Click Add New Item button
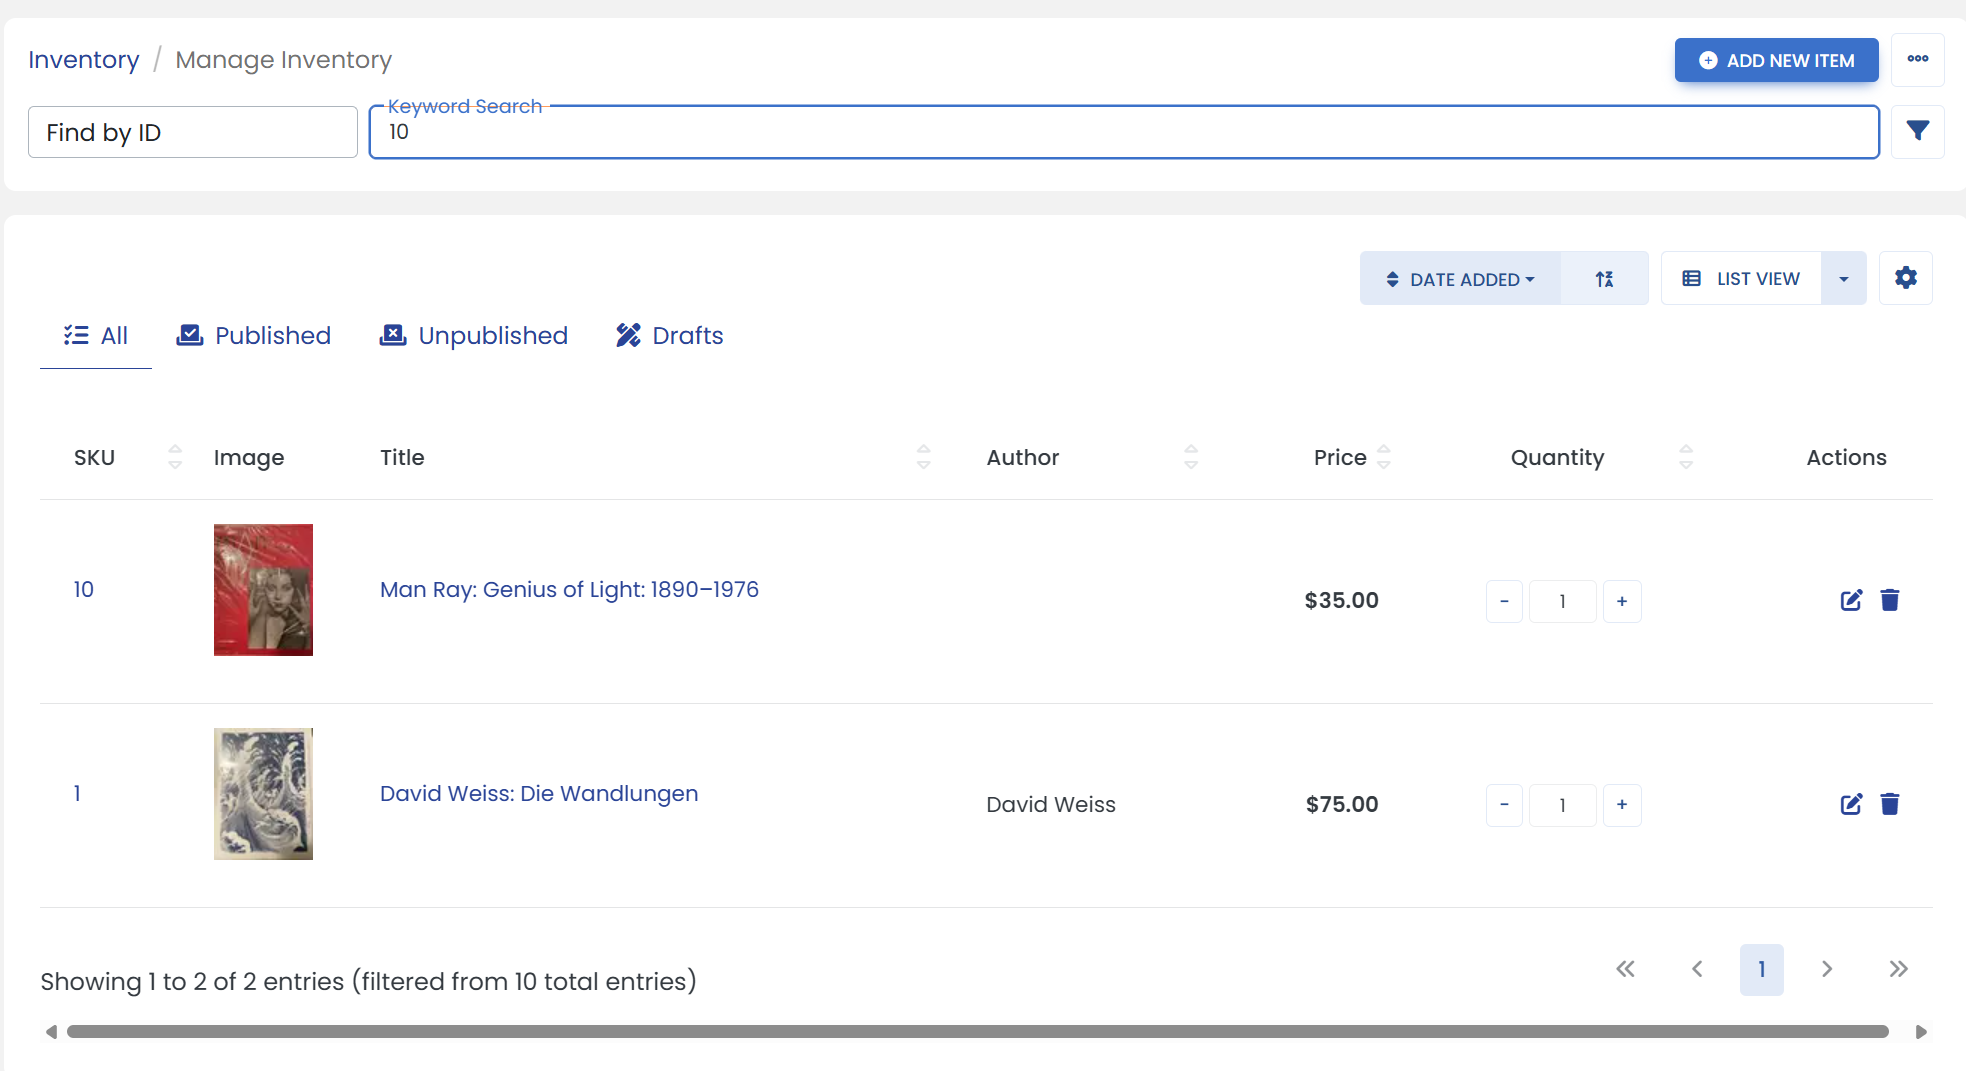The height and width of the screenshot is (1071, 1966). coord(1776,60)
